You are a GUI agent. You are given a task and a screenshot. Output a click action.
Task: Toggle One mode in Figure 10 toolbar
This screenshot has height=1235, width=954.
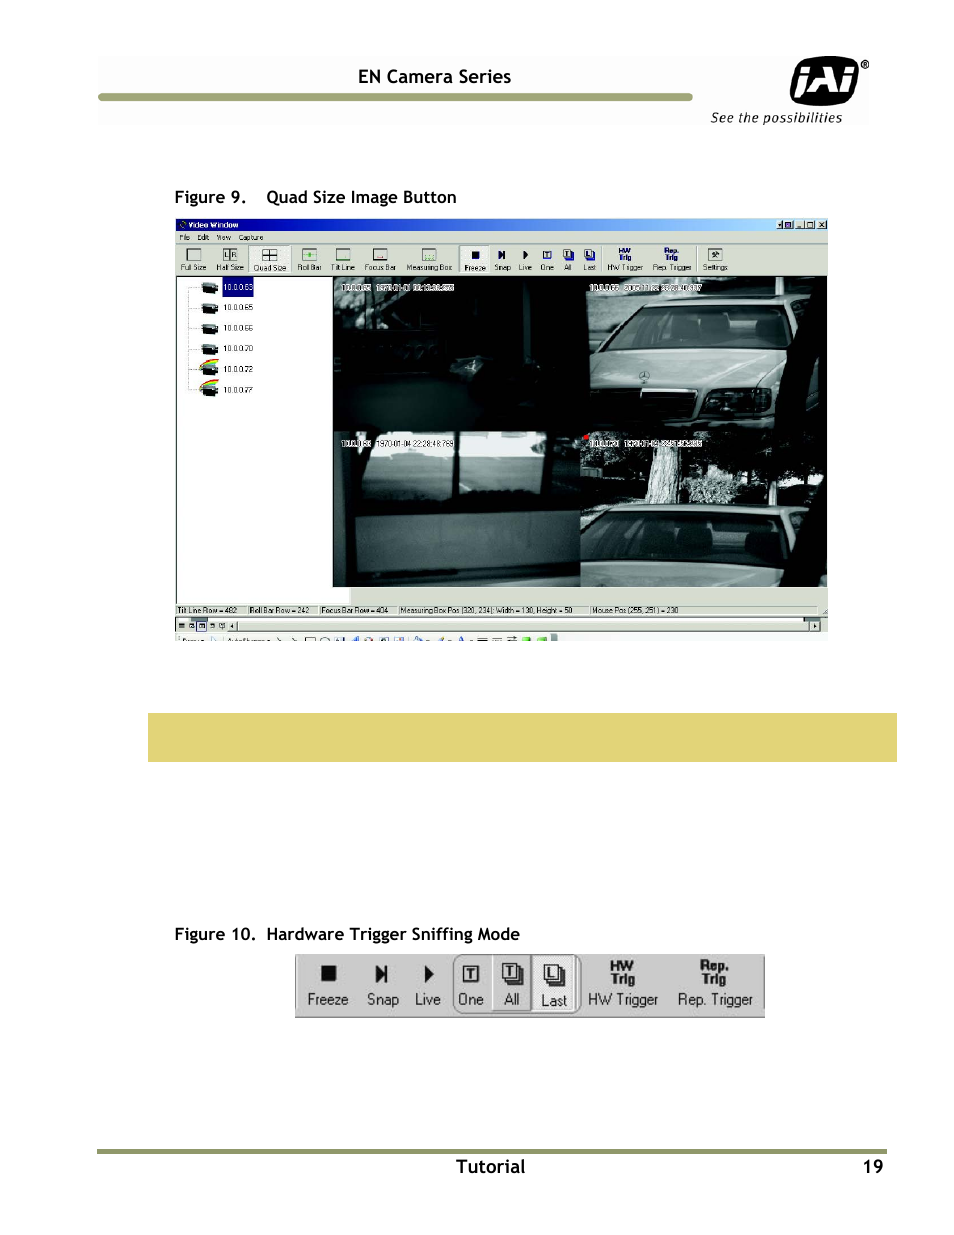[471, 986]
